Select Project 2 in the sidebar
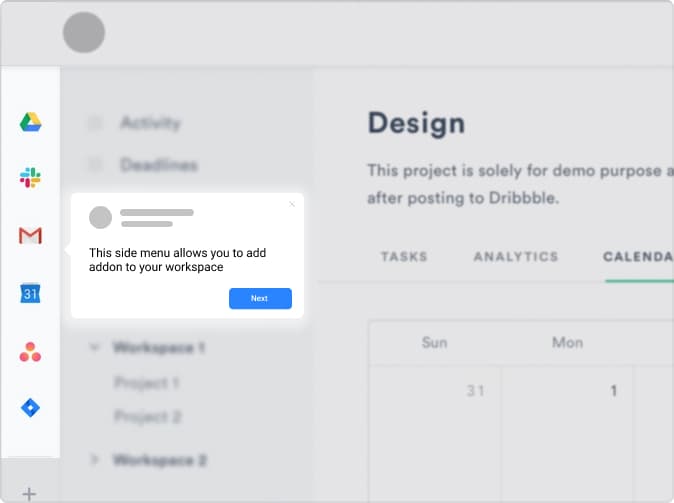Screen dimensions: 674x503 147,416
